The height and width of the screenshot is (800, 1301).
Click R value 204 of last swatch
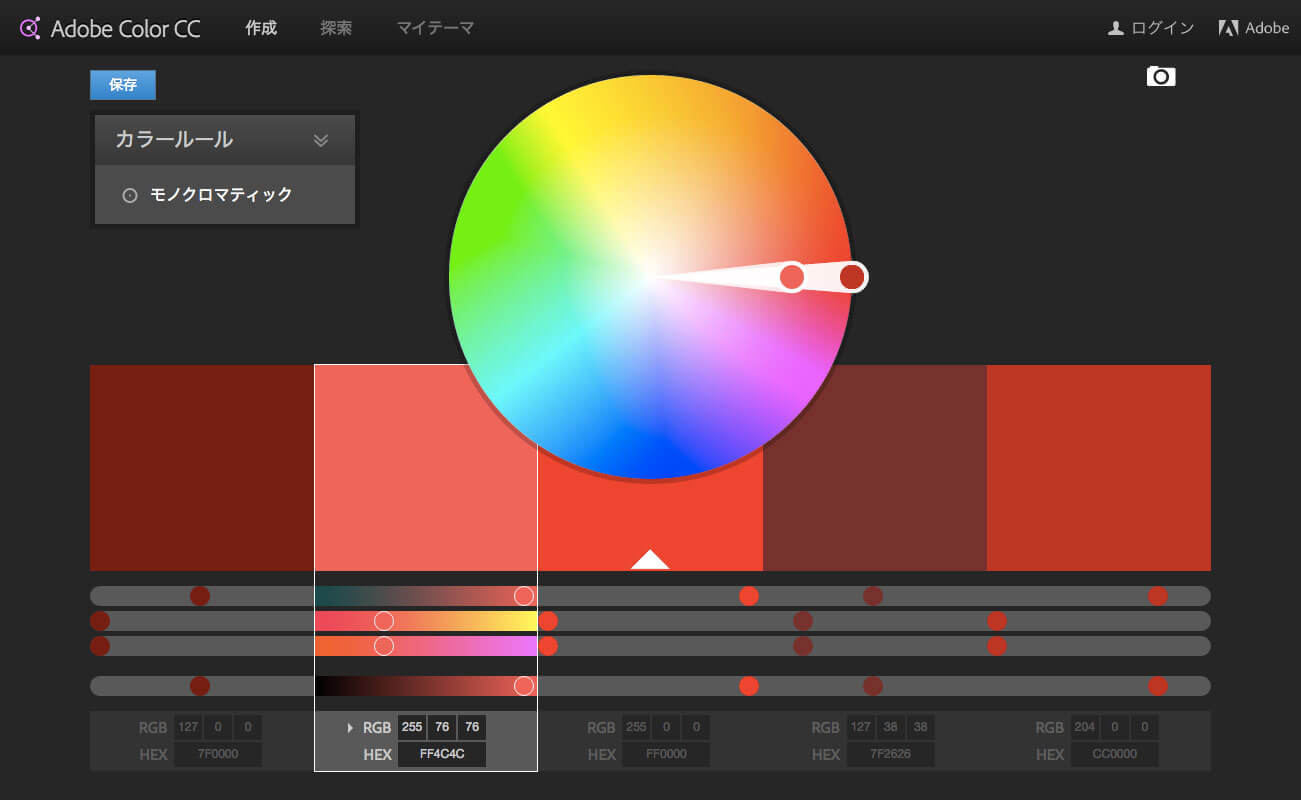point(1084,728)
